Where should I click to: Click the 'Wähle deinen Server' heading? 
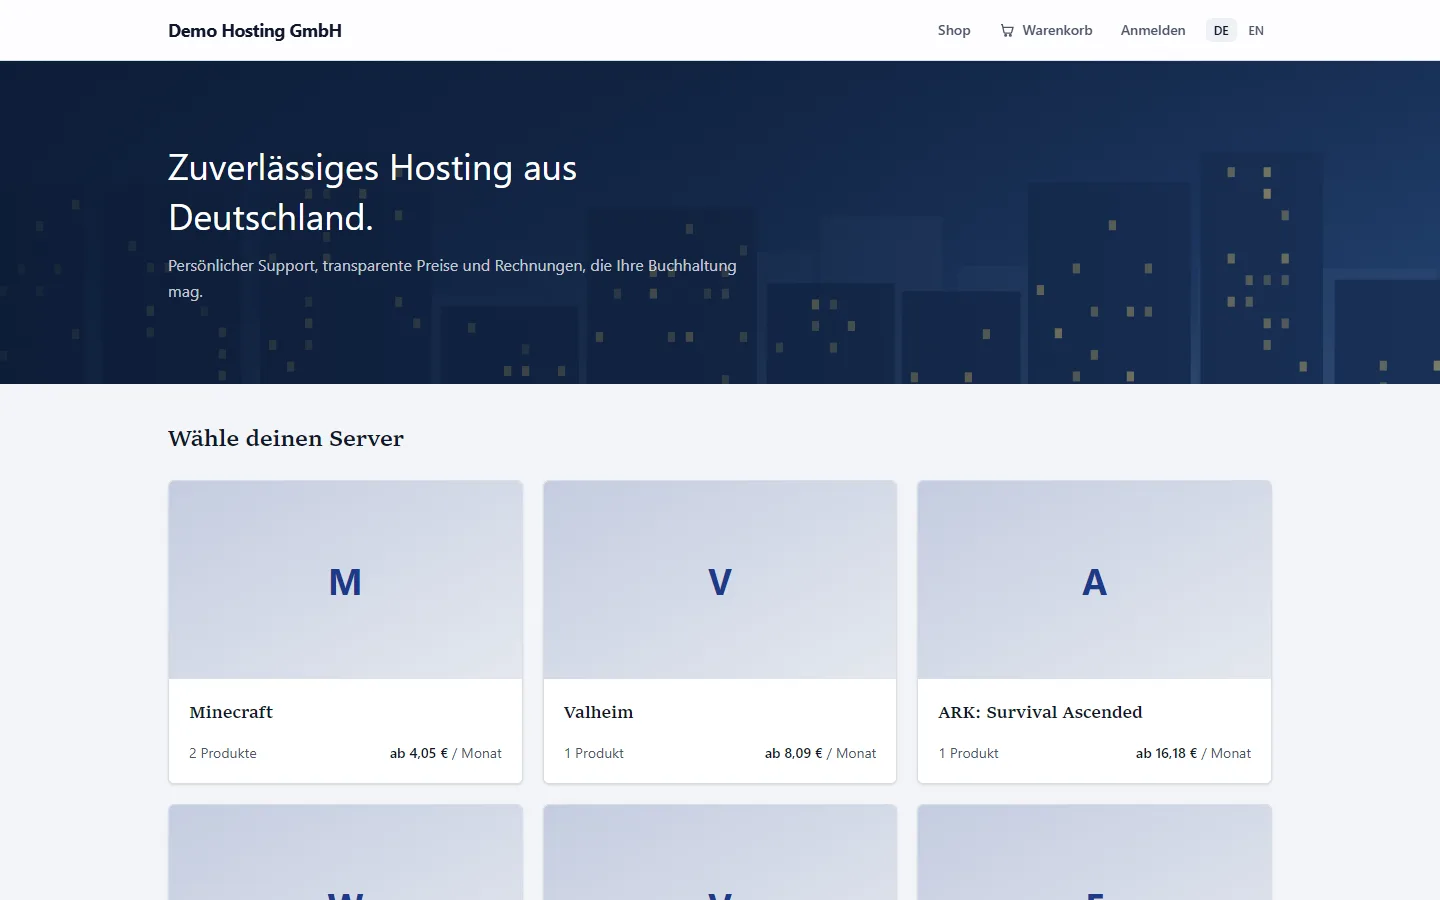(x=286, y=438)
